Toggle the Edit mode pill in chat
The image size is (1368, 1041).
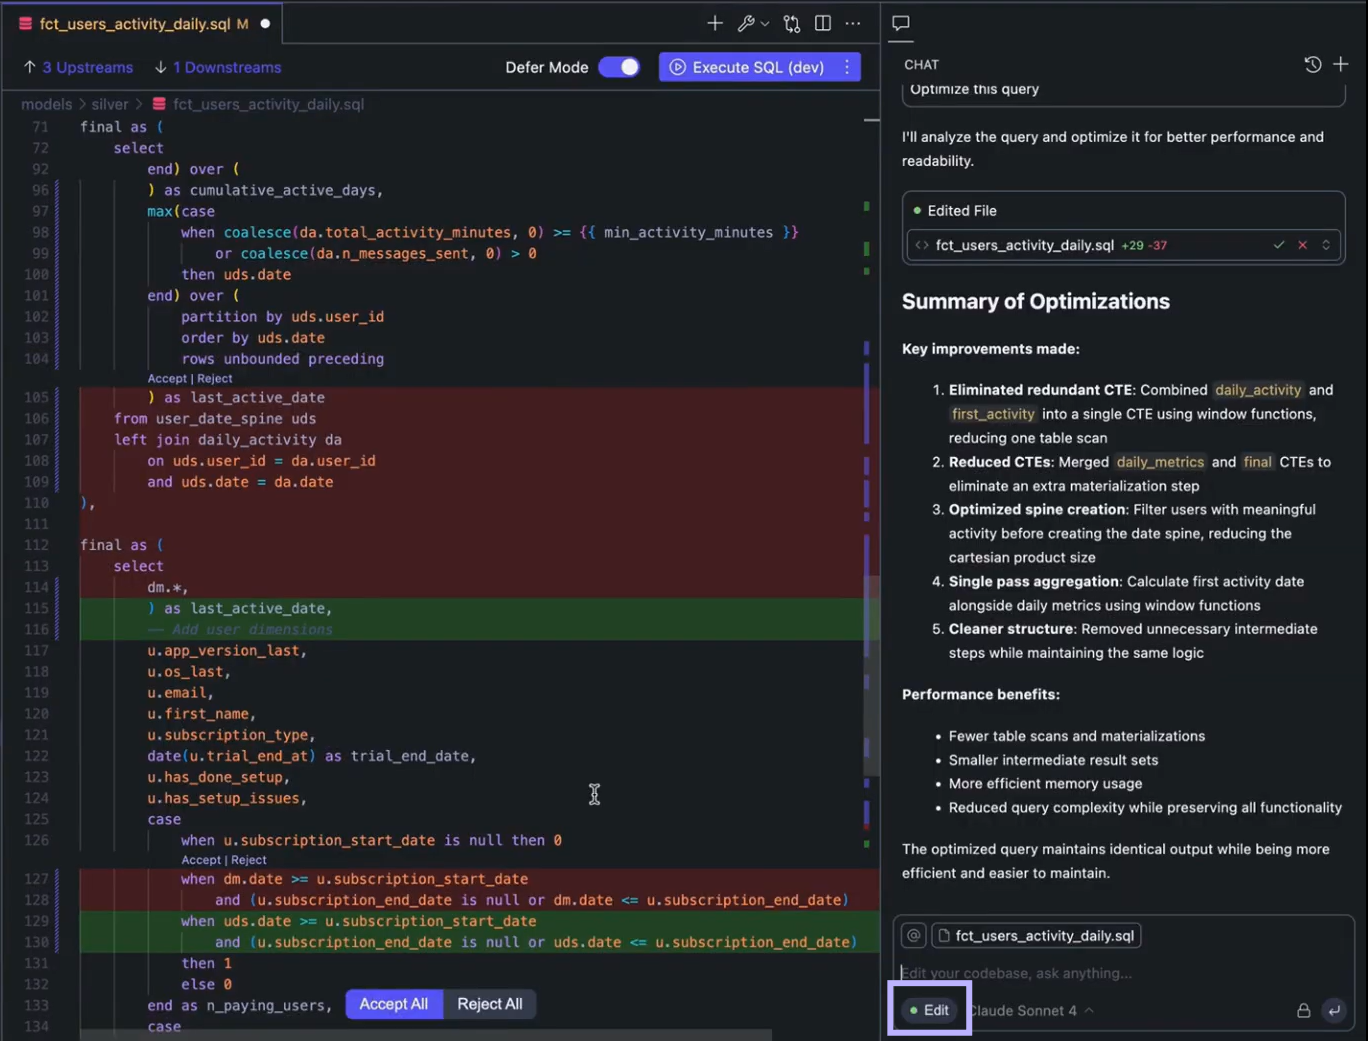(929, 1010)
